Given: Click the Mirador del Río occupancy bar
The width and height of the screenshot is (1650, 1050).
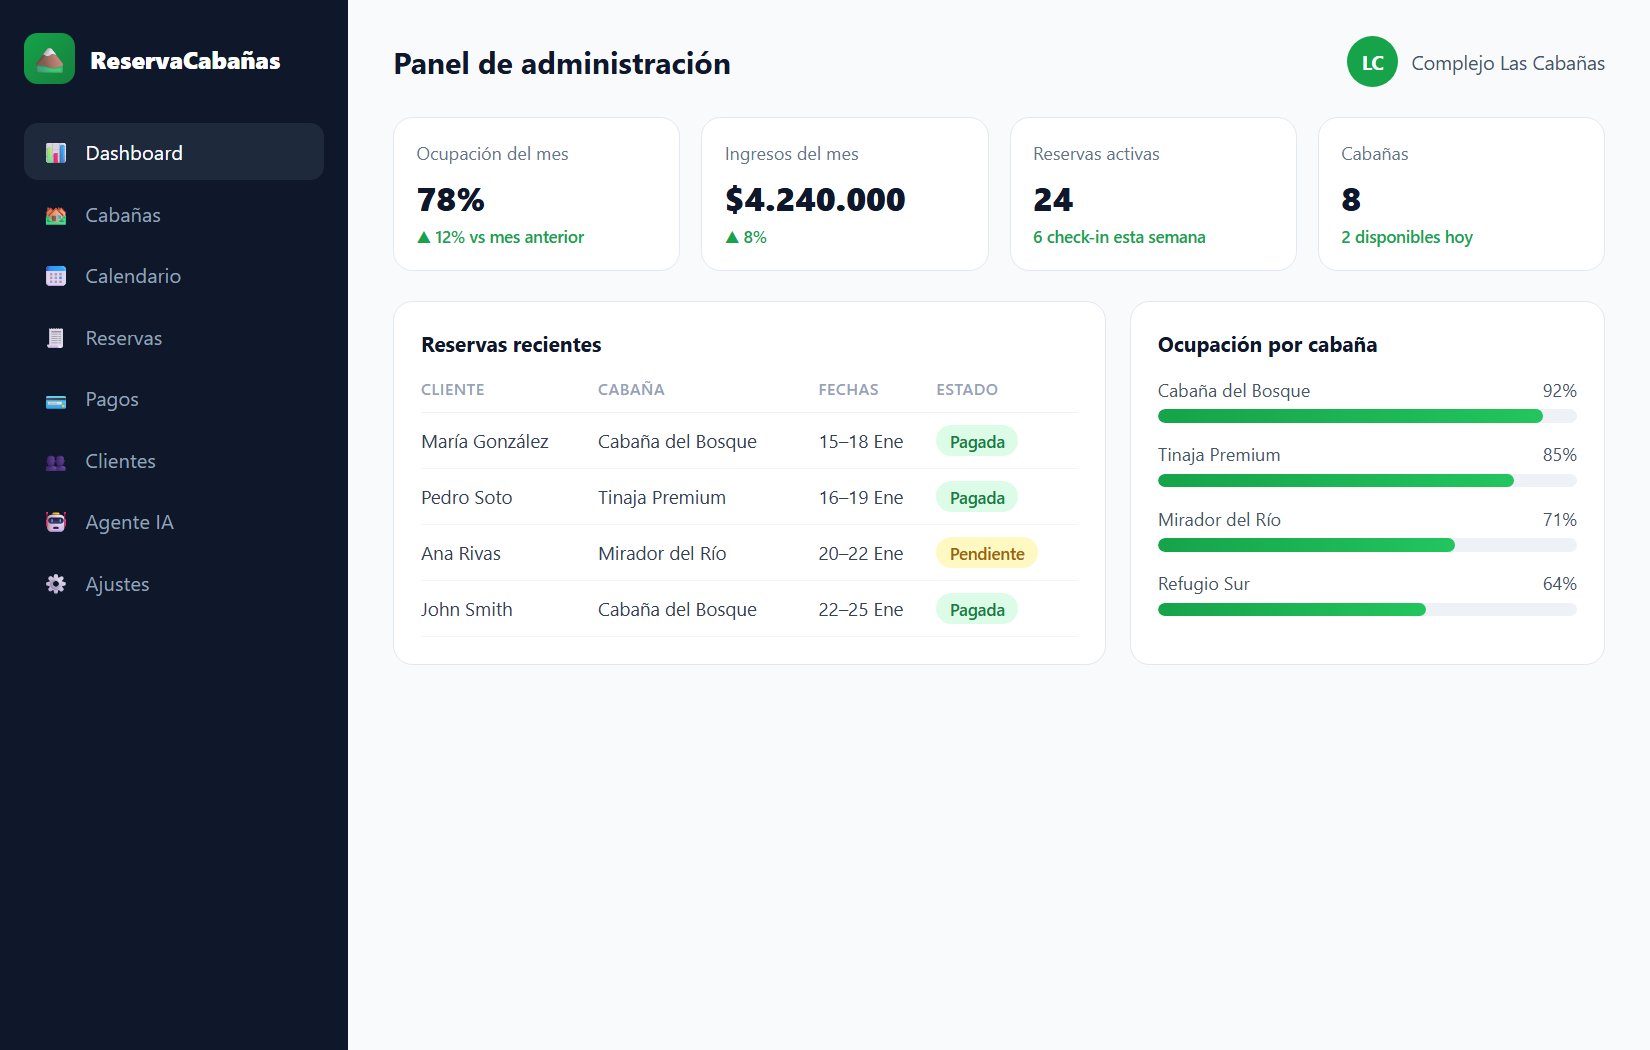Looking at the screenshot, I should point(1367,545).
